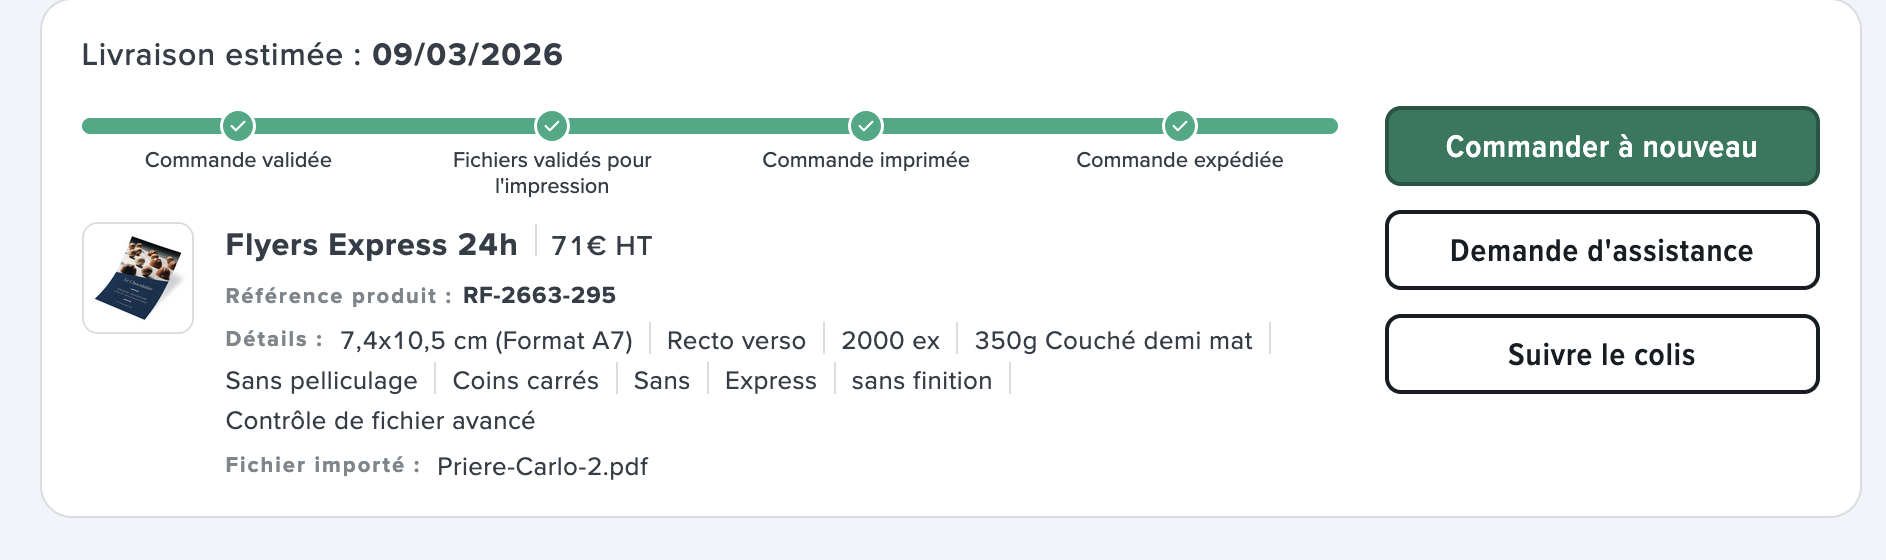
Task: Click the 71€ HT price
Action: click(x=601, y=246)
